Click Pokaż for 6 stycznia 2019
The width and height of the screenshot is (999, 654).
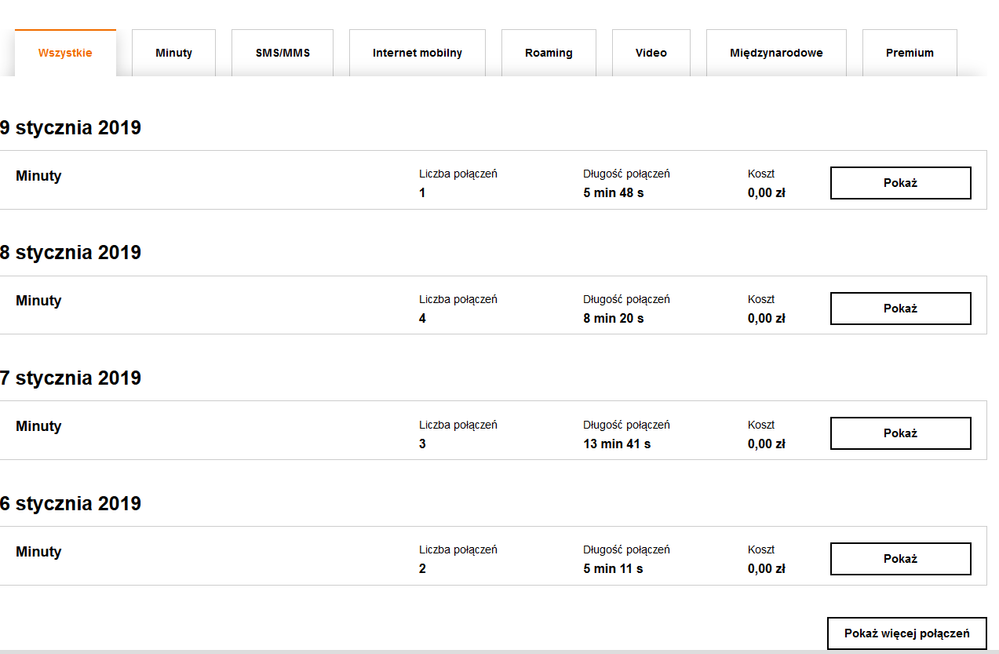point(900,559)
